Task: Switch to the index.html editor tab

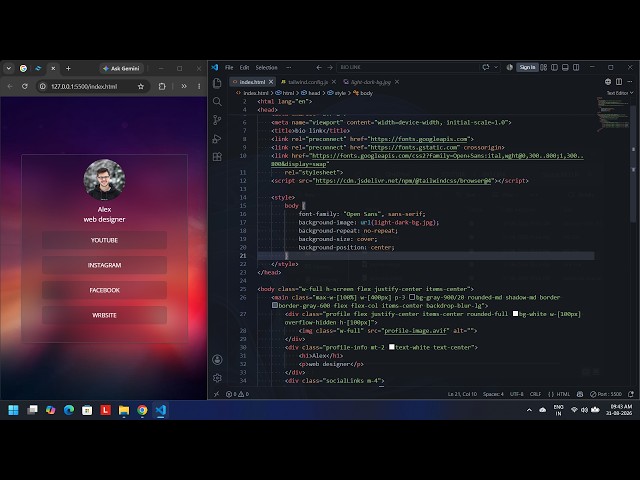Action: coord(251,82)
